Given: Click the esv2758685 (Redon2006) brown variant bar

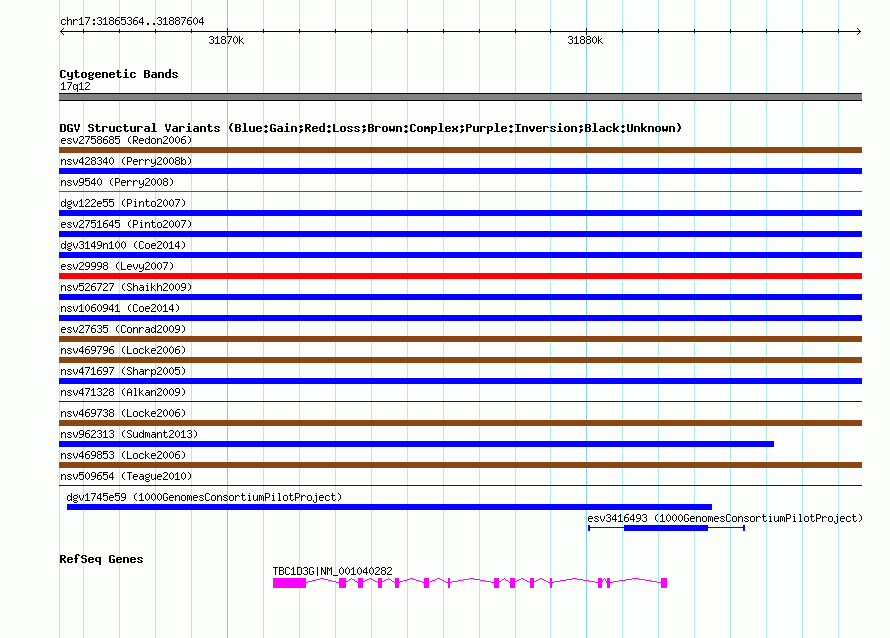Looking at the screenshot, I should click(x=460, y=150).
